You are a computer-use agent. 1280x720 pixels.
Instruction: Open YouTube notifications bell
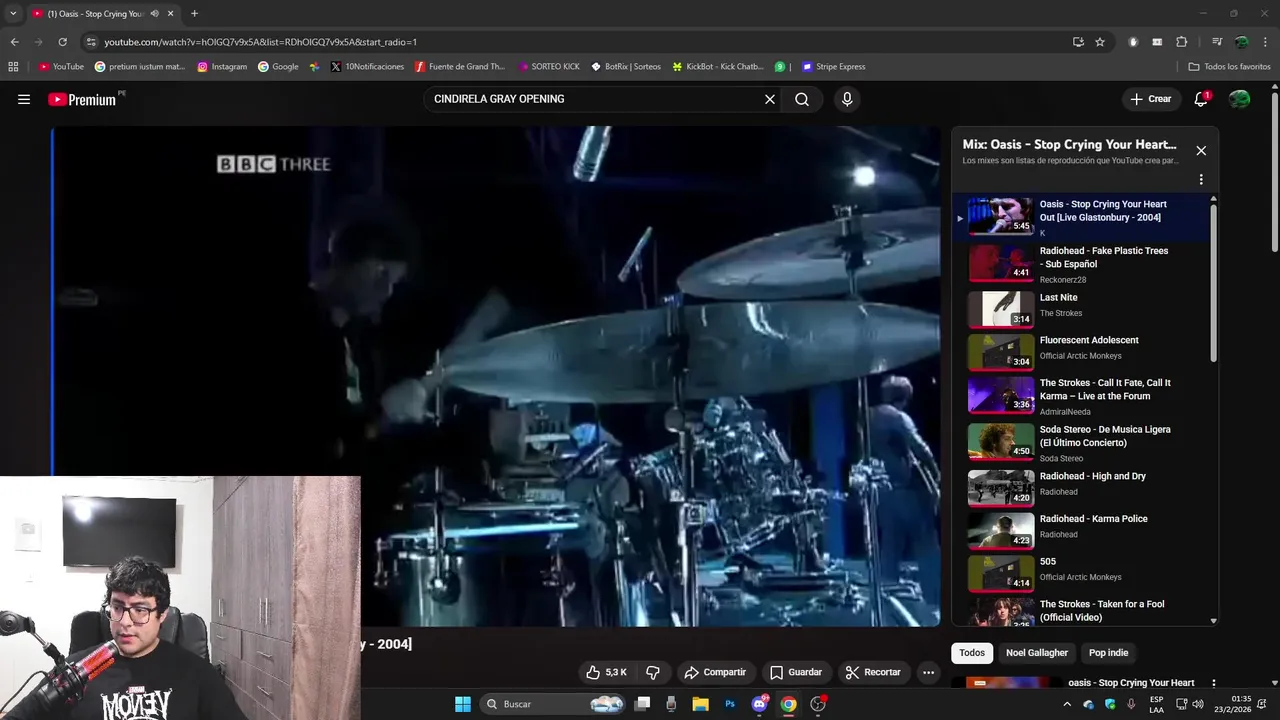1201,99
